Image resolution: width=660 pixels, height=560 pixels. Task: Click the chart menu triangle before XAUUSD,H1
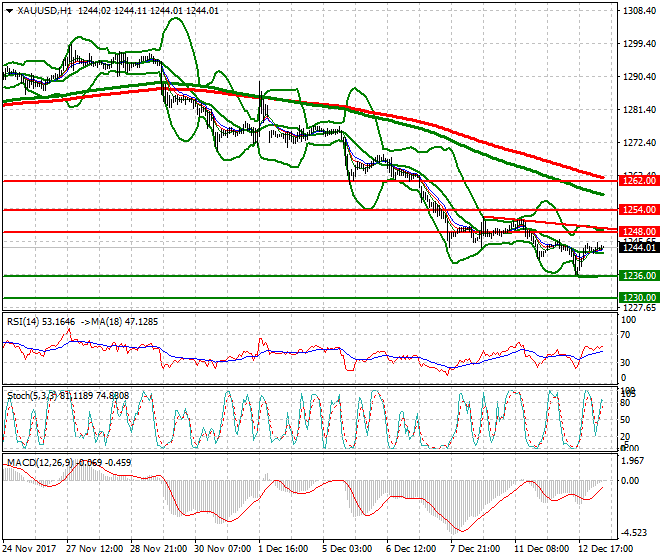pyautogui.click(x=9, y=11)
